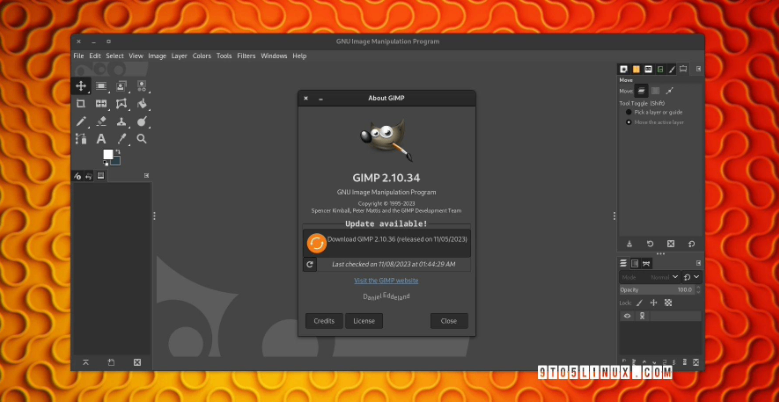Select the Foreground Select tool
Viewport: 779px width, 402px height.
121,86
